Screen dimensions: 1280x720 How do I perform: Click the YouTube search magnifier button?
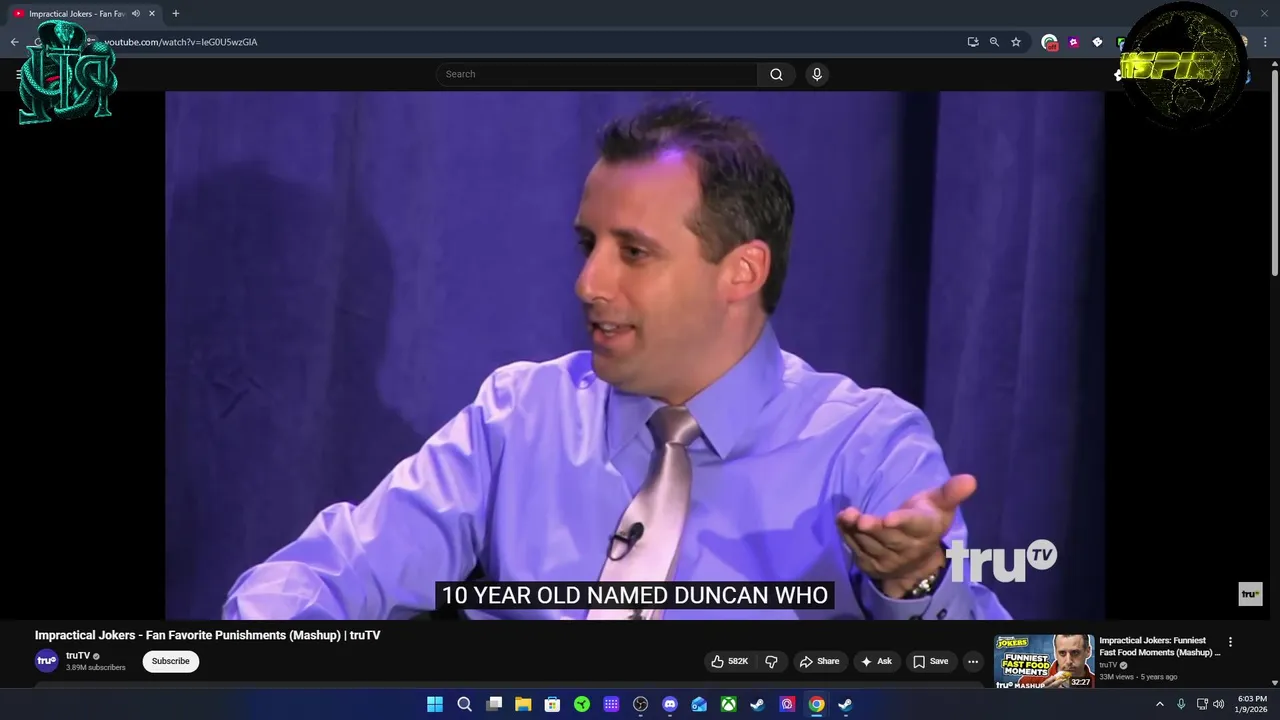click(x=776, y=74)
